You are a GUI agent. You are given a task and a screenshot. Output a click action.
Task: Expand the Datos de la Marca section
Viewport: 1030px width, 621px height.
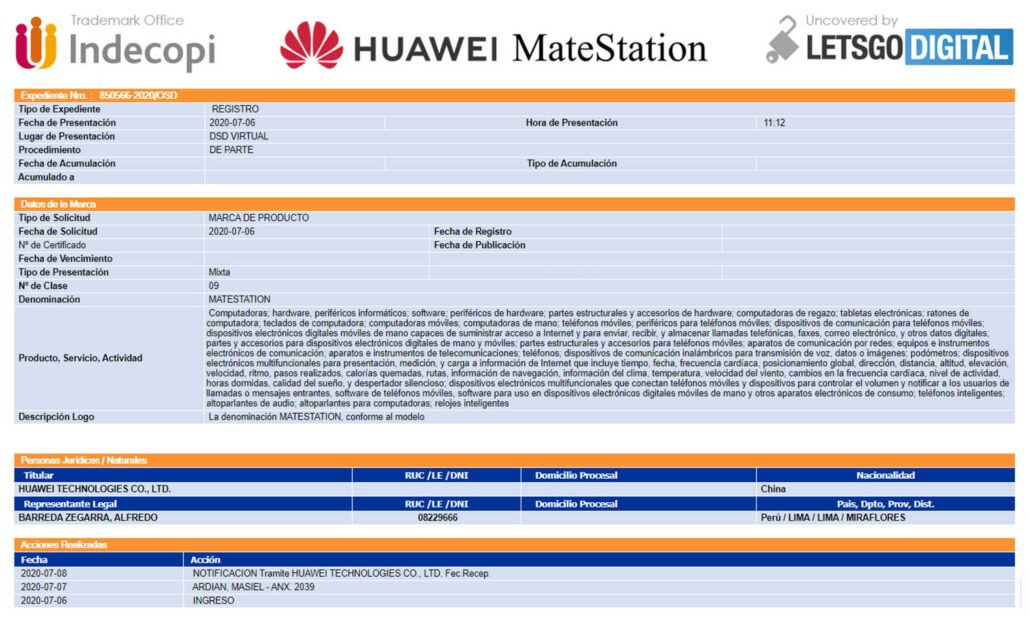(60, 203)
